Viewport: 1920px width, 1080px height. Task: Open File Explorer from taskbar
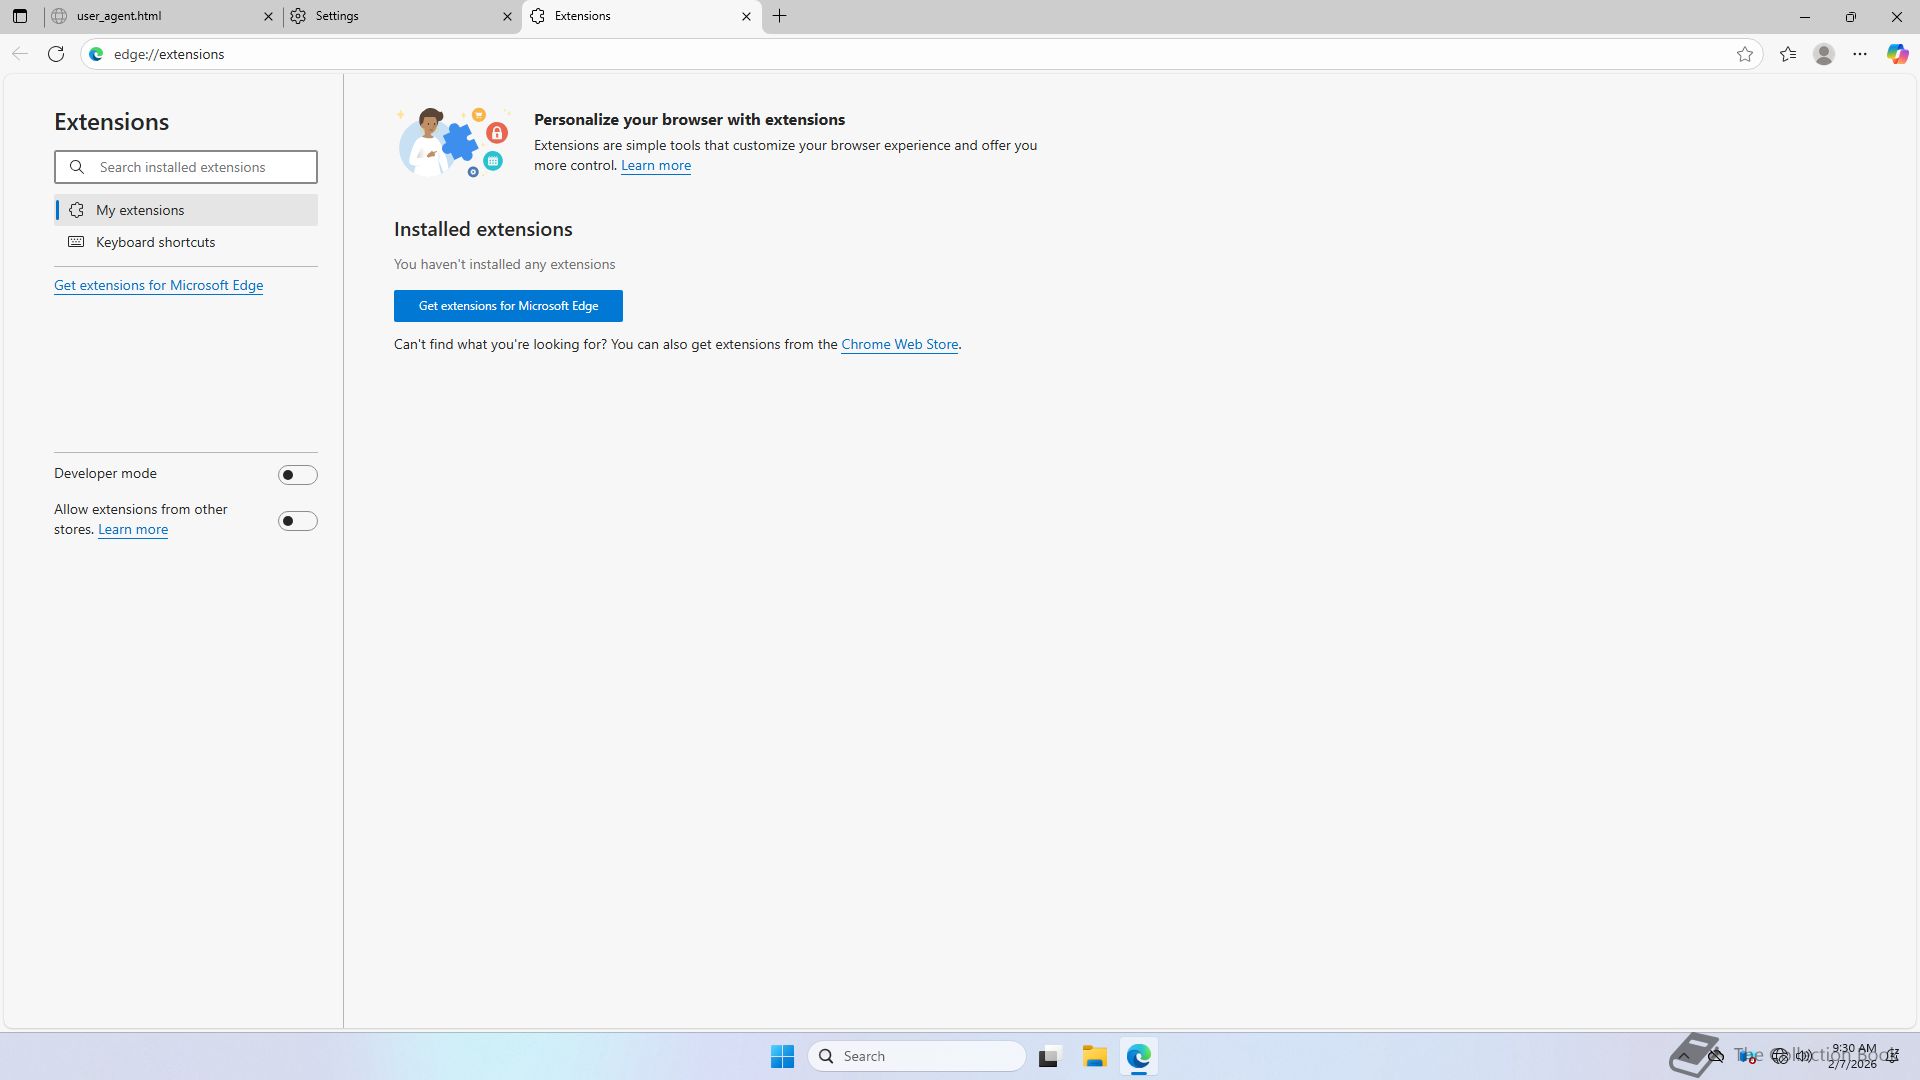(x=1094, y=1056)
